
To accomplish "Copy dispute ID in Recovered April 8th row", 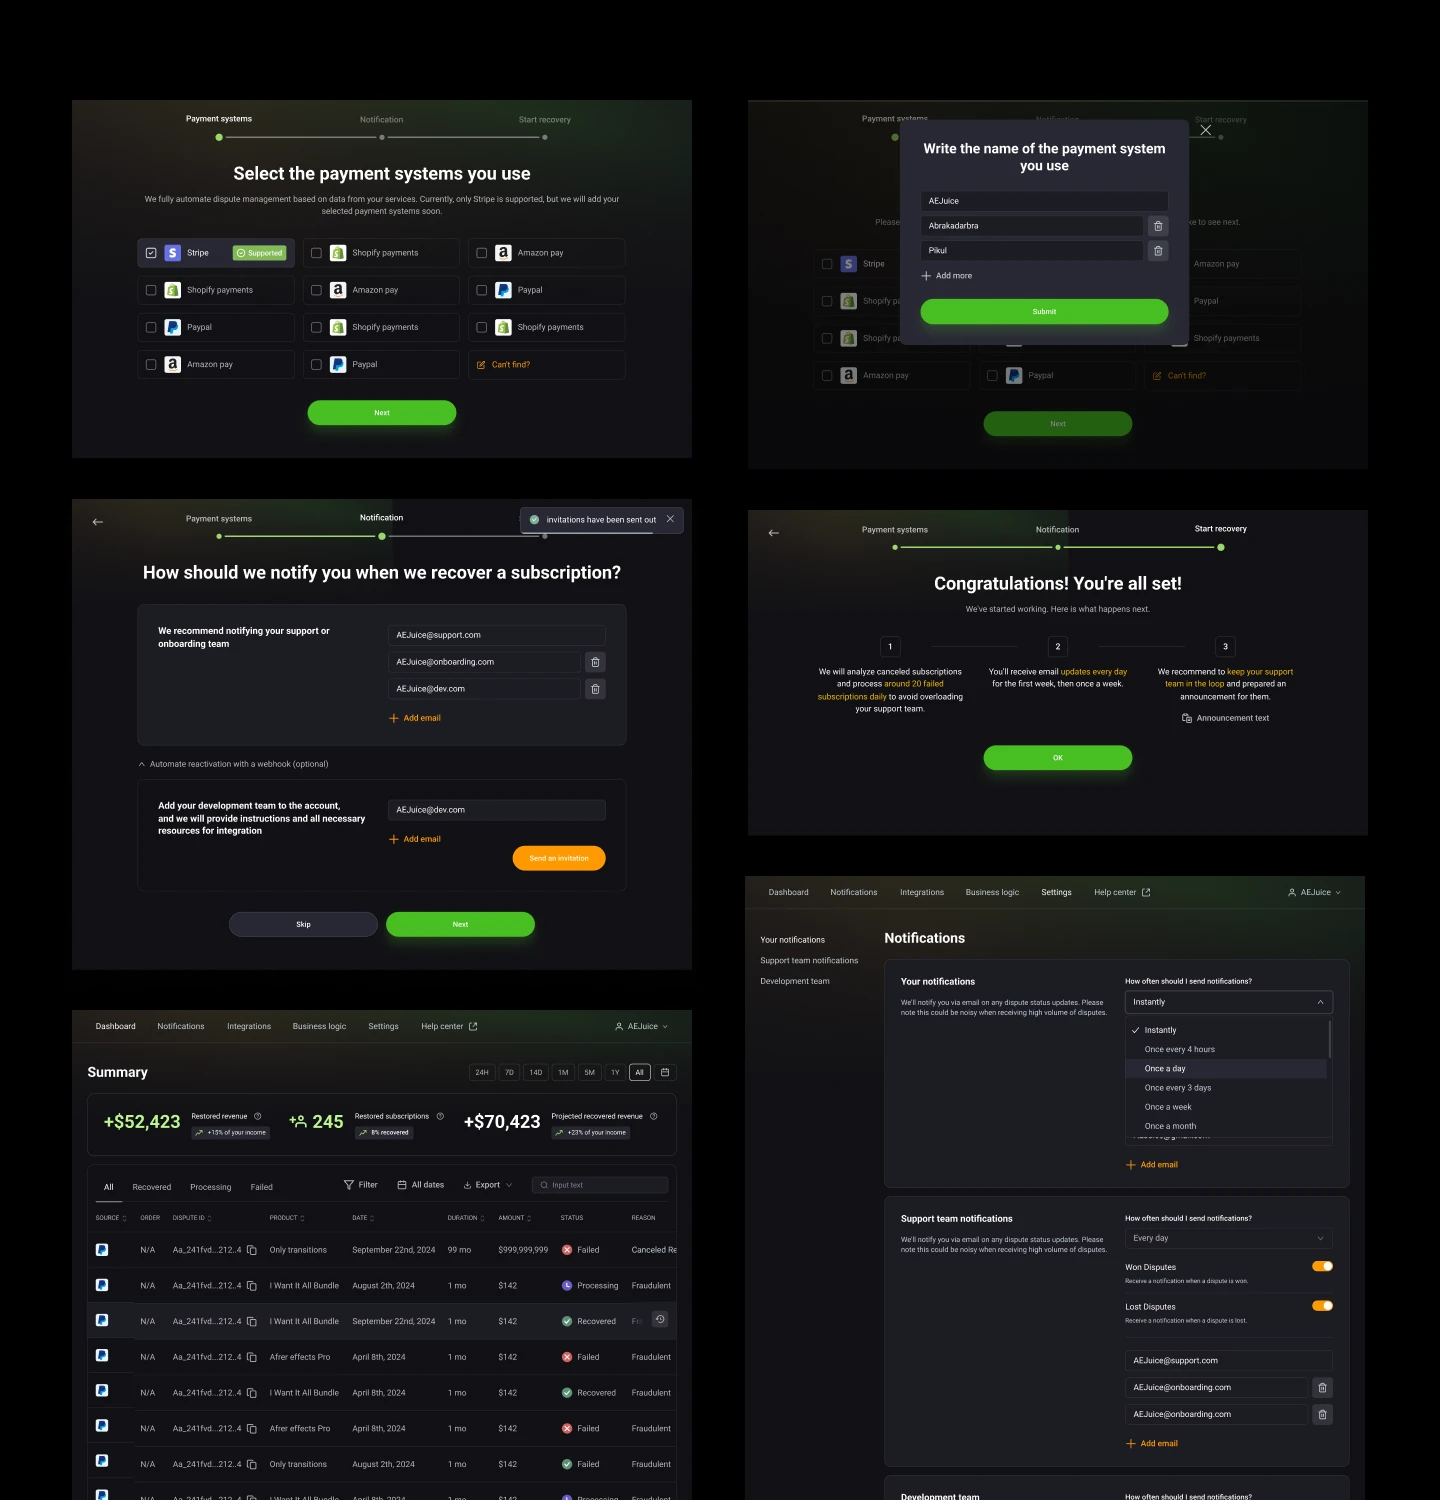I will coord(252,1393).
